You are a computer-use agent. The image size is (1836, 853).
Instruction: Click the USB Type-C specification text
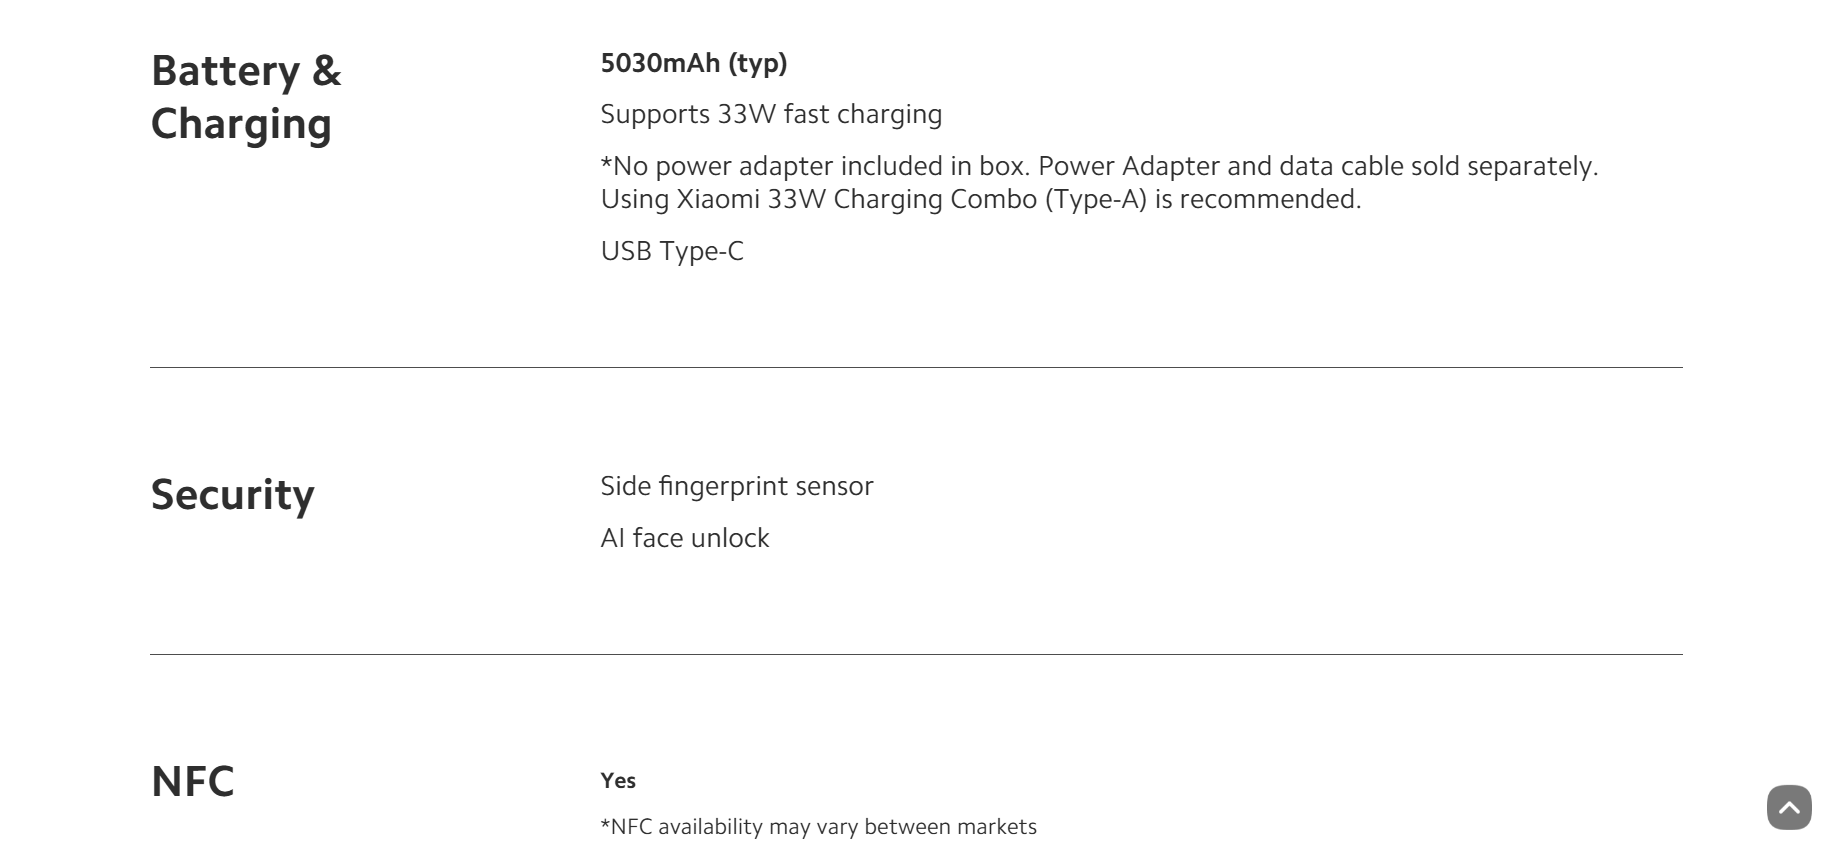(x=672, y=251)
